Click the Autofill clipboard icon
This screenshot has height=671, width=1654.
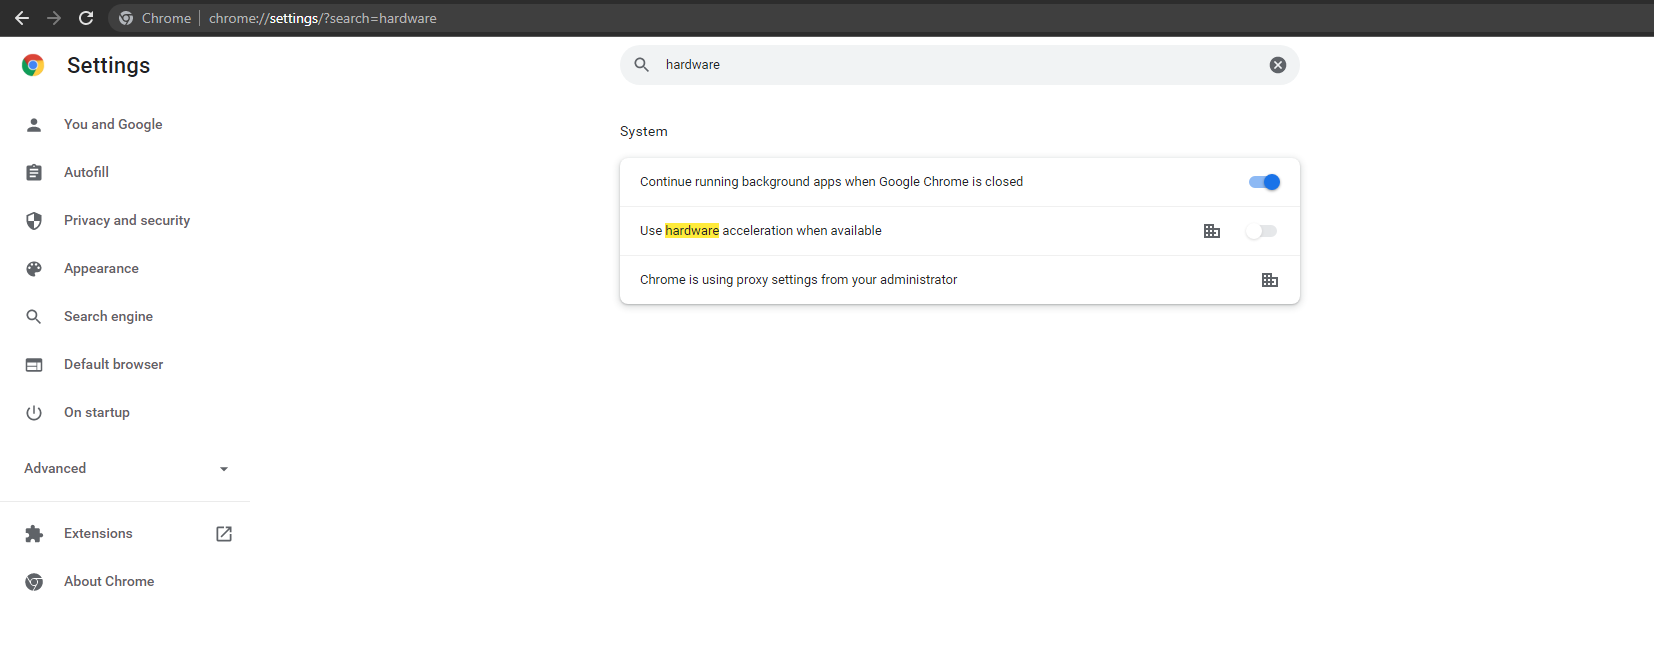click(x=34, y=172)
